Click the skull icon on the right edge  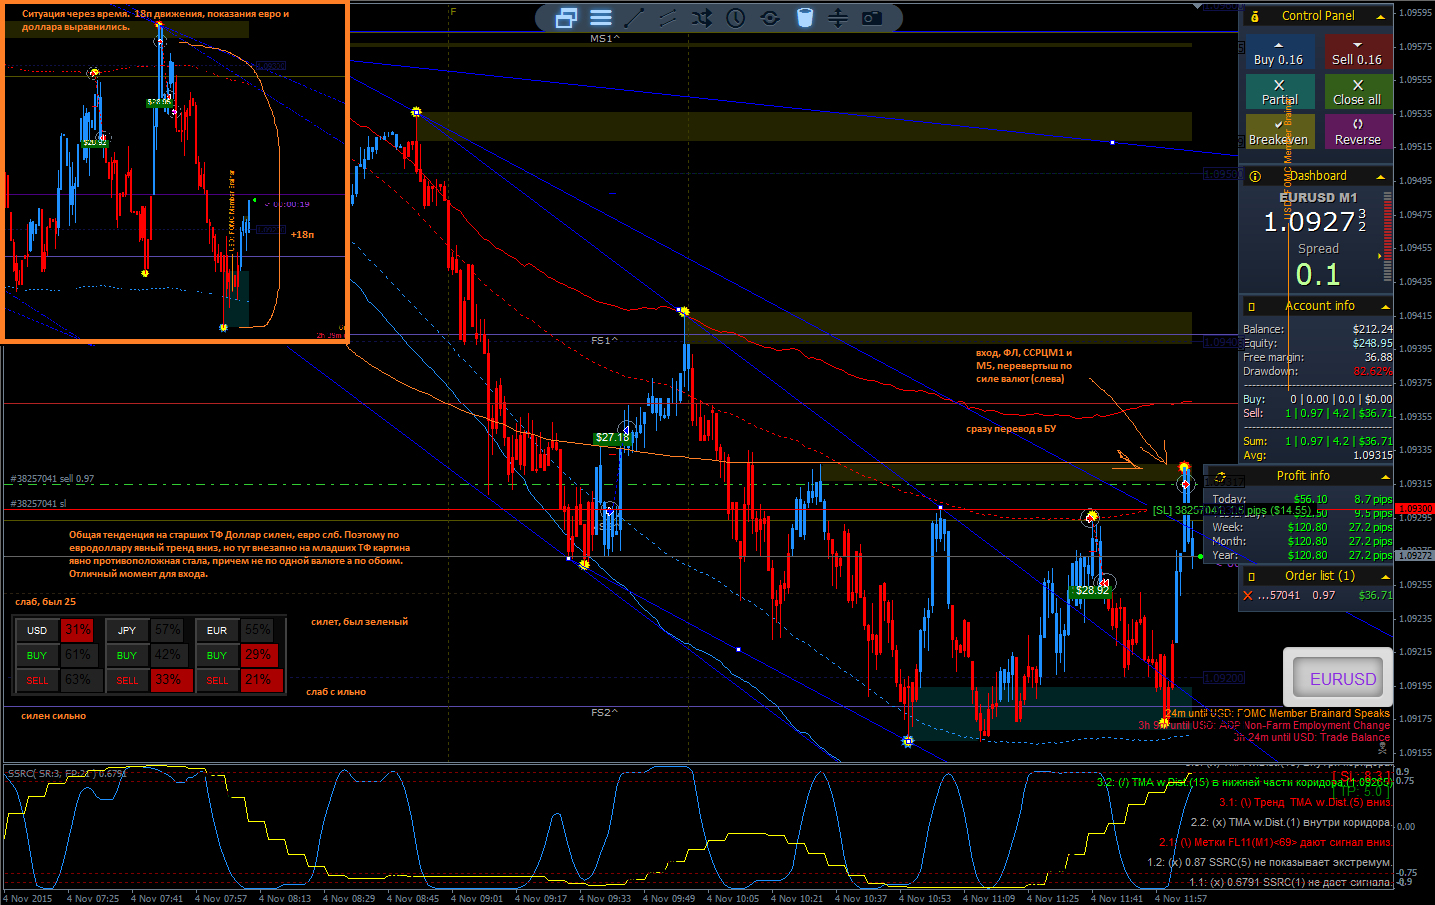(x=1383, y=746)
